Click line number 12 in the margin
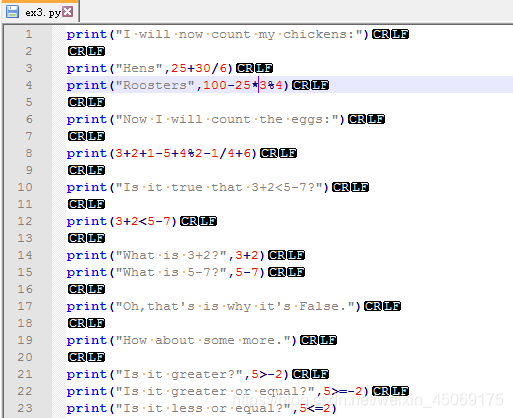Screen dimensions: 513x418 (25, 221)
